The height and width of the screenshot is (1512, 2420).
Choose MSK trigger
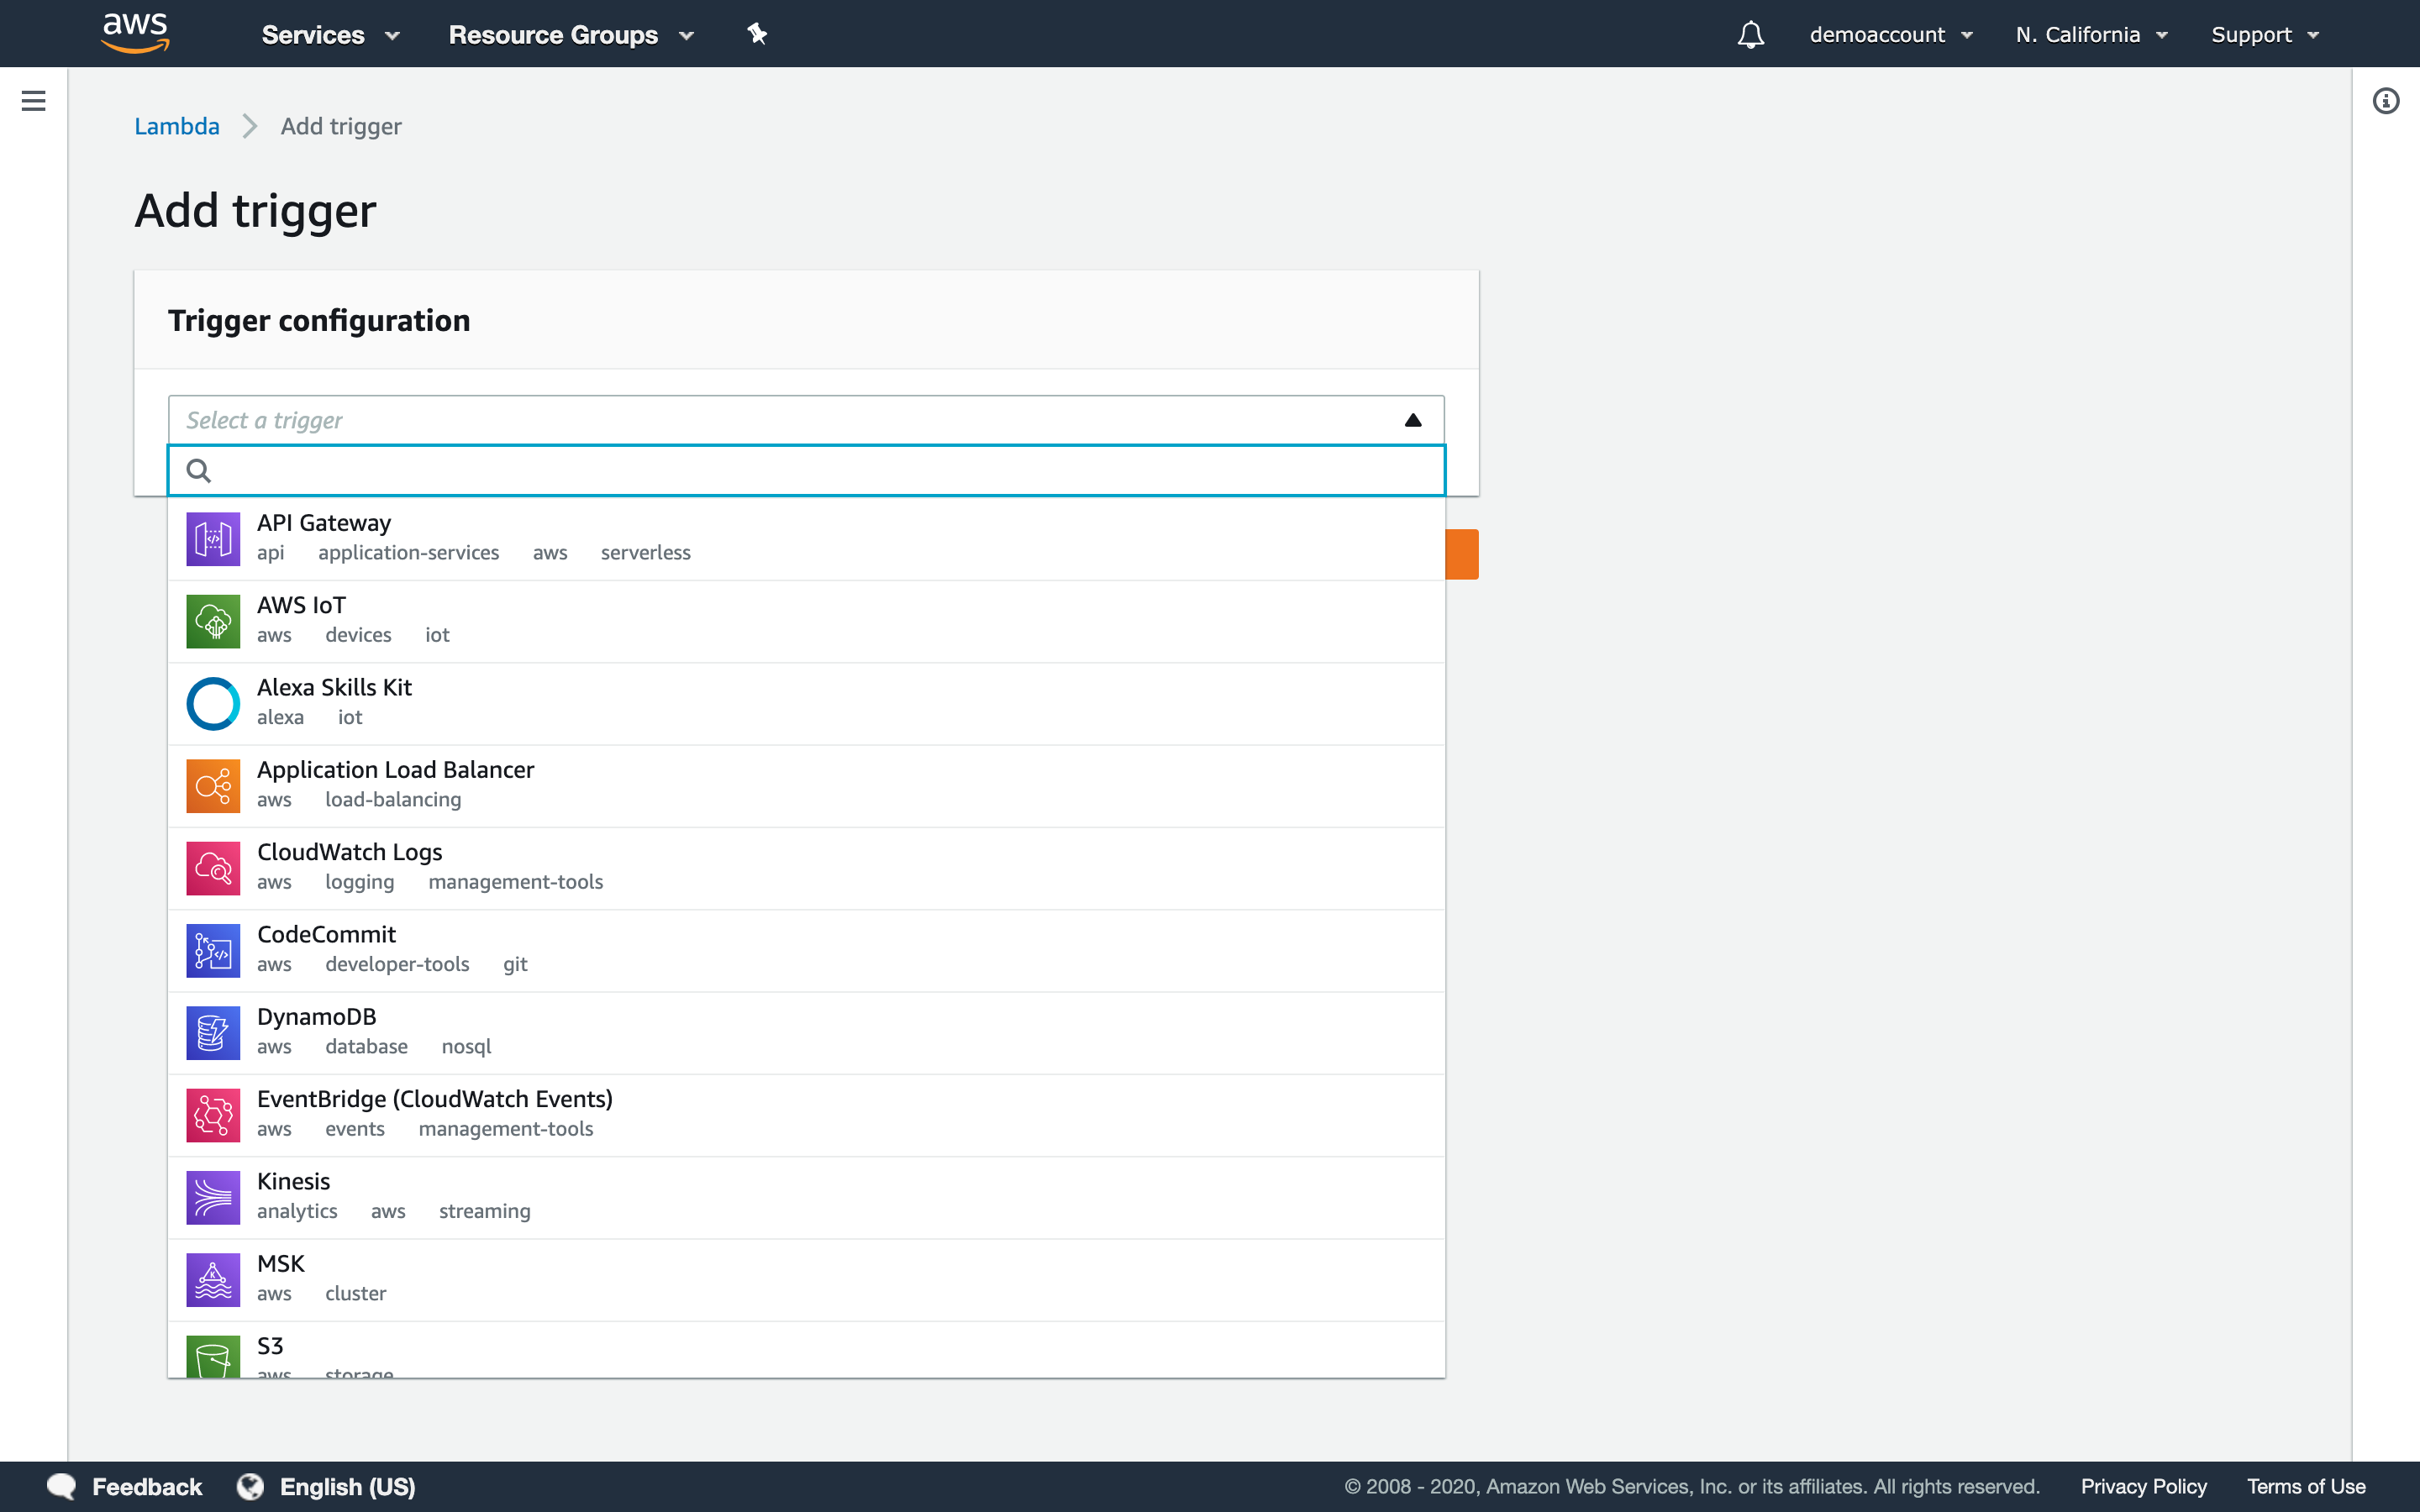(806, 1280)
